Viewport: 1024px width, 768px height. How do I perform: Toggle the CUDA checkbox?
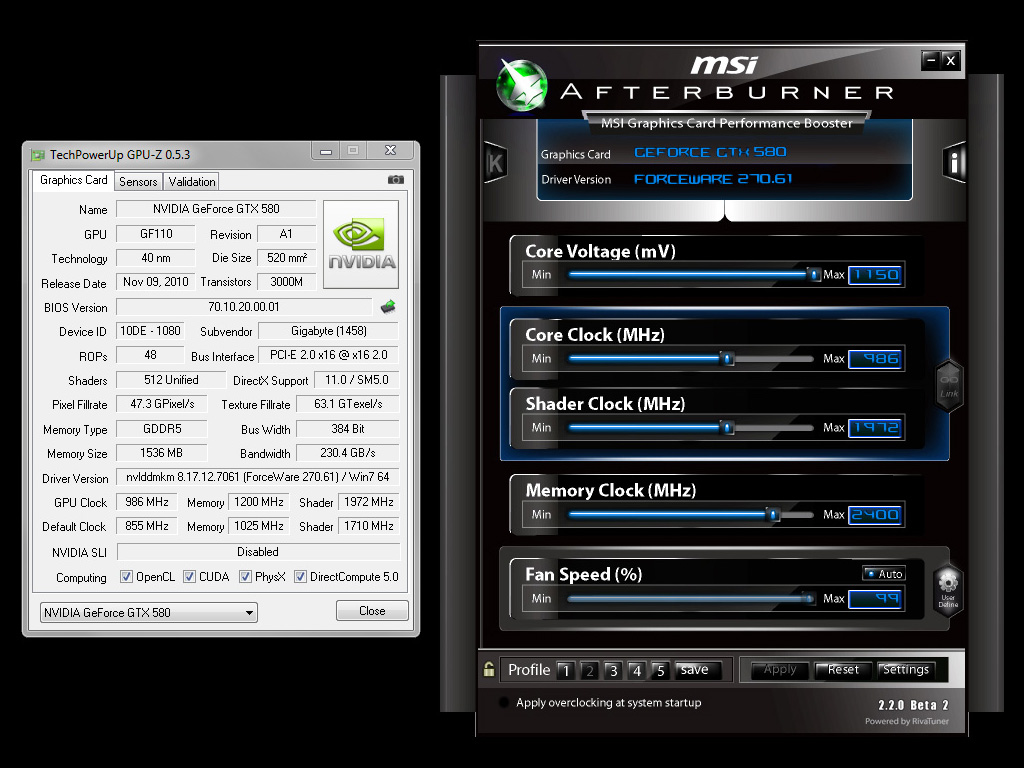(189, 577)
